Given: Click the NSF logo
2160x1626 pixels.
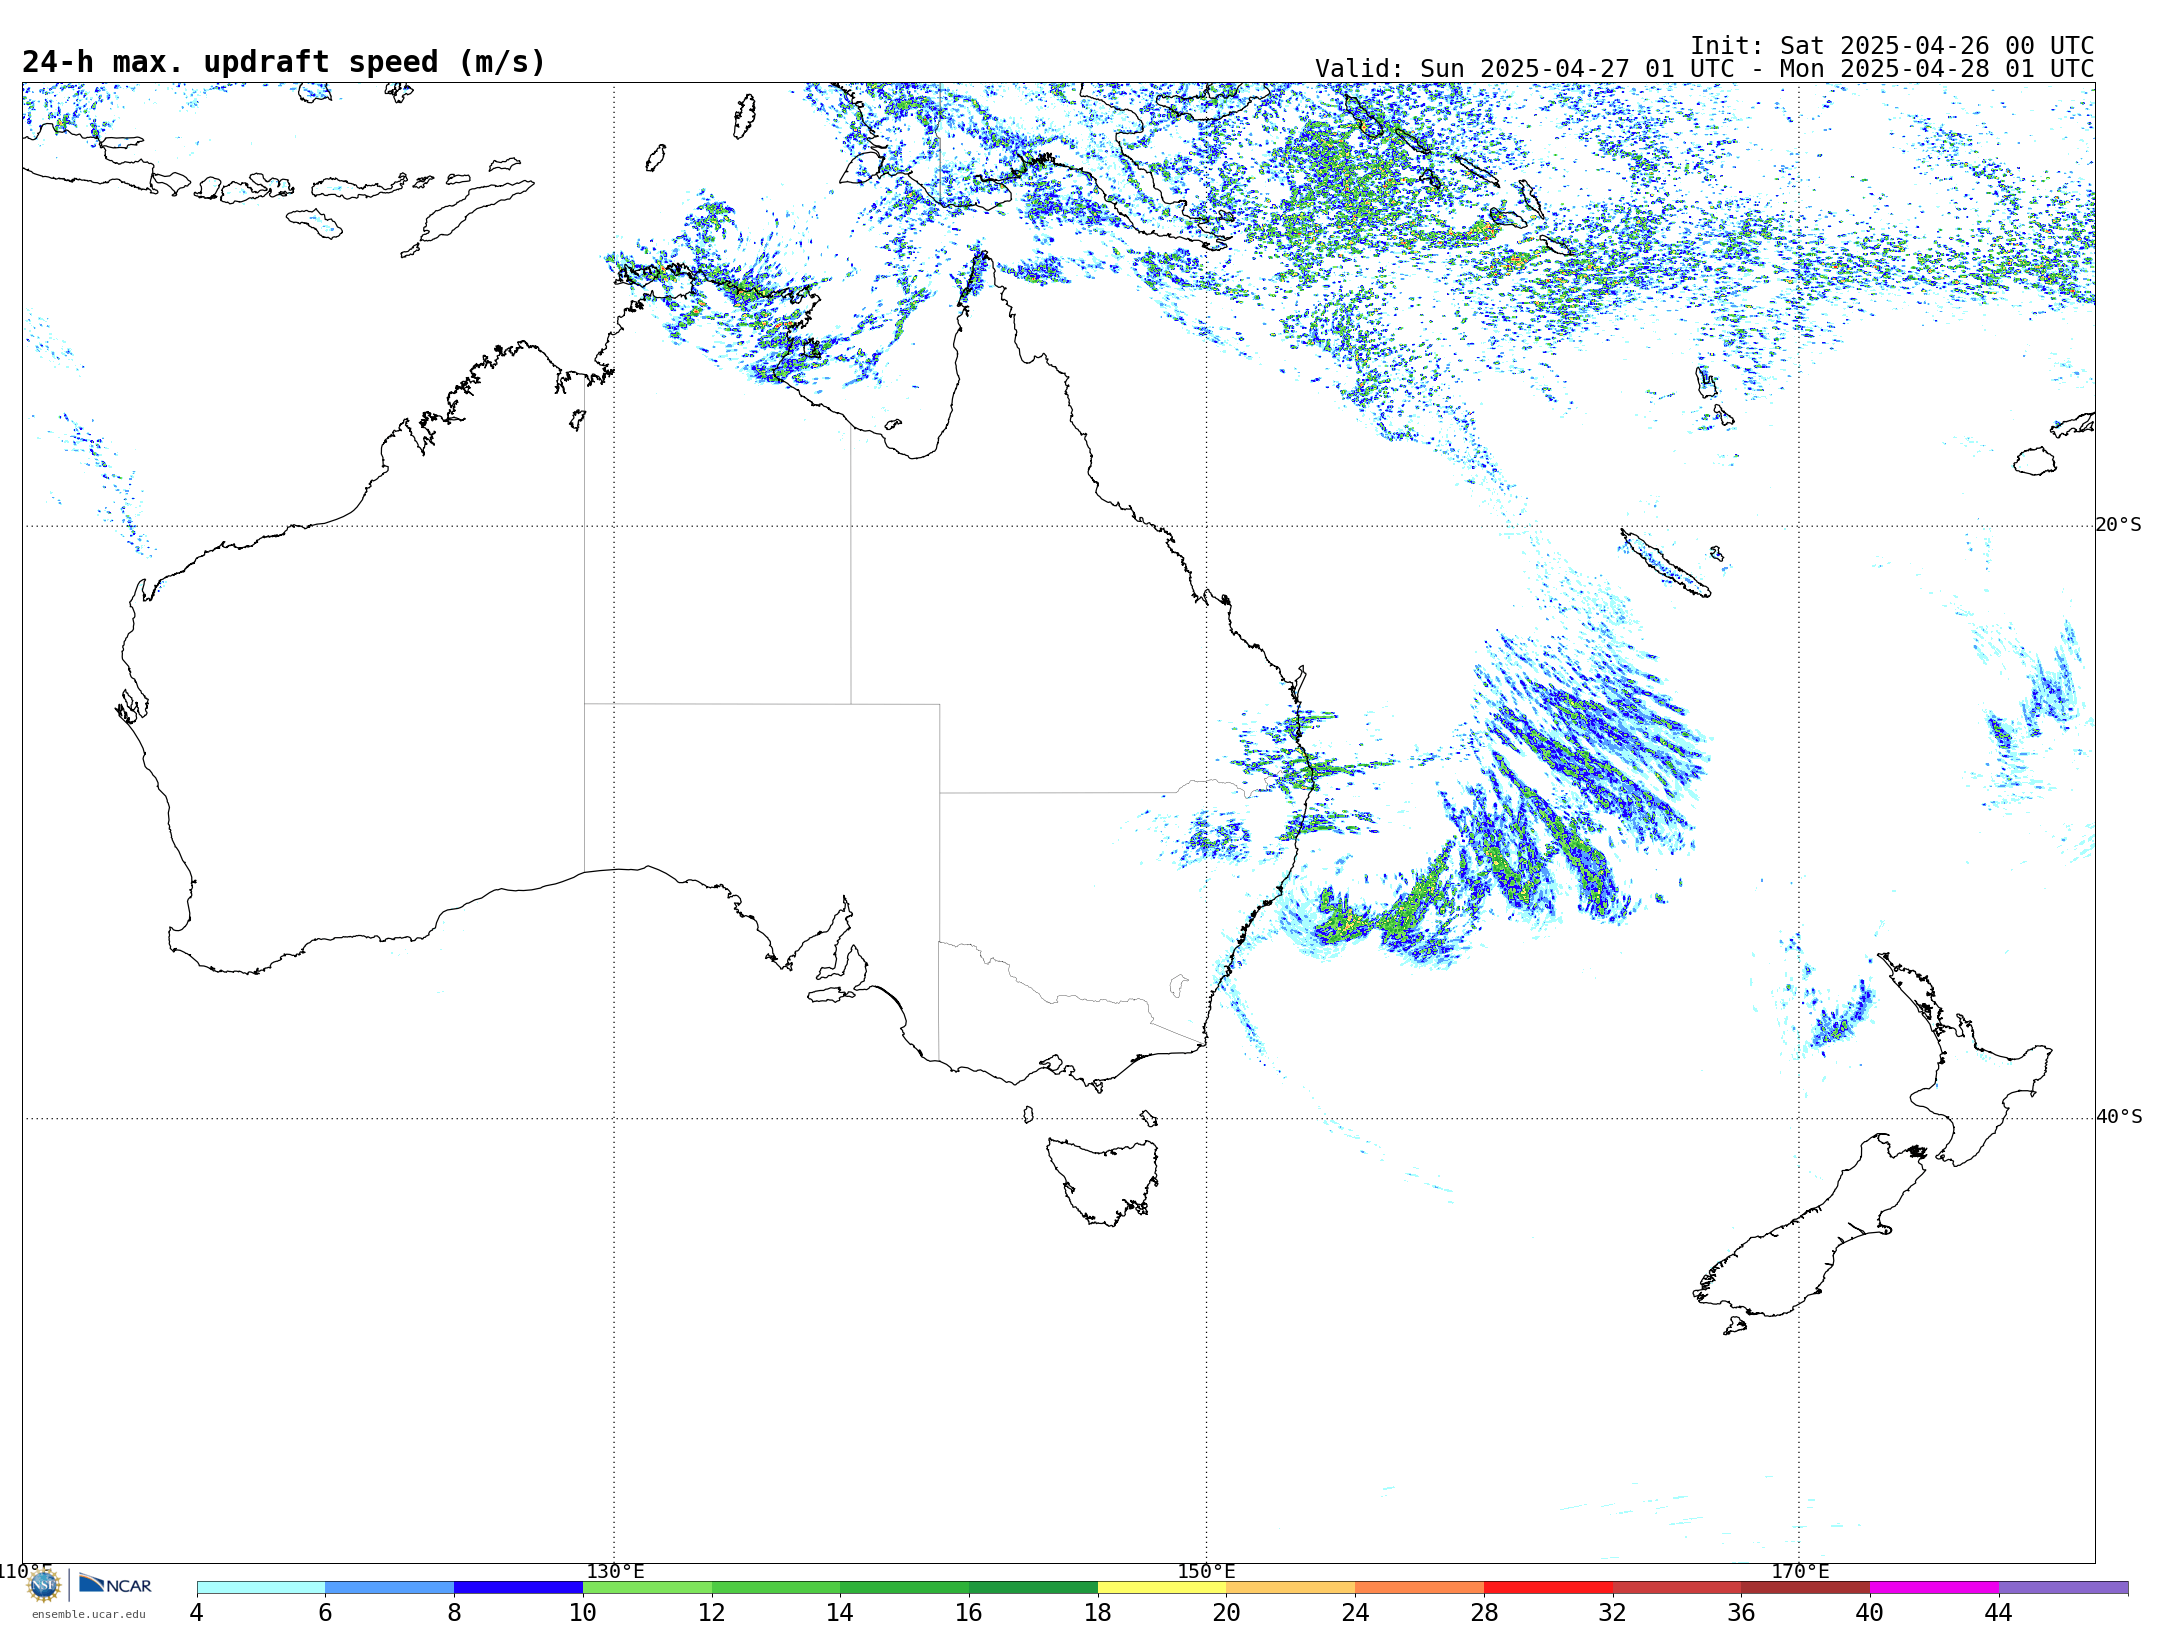Looking at the screenshot, I should point(44,1585).
